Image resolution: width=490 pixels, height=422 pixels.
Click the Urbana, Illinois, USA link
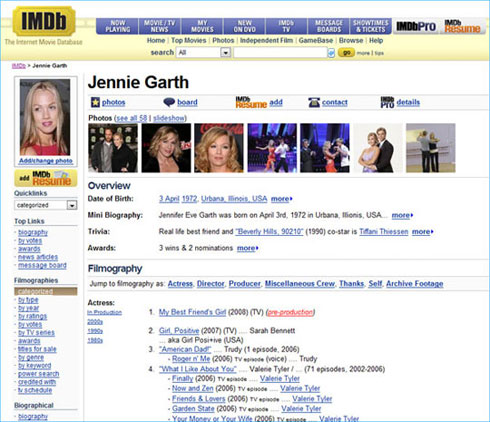234,199
